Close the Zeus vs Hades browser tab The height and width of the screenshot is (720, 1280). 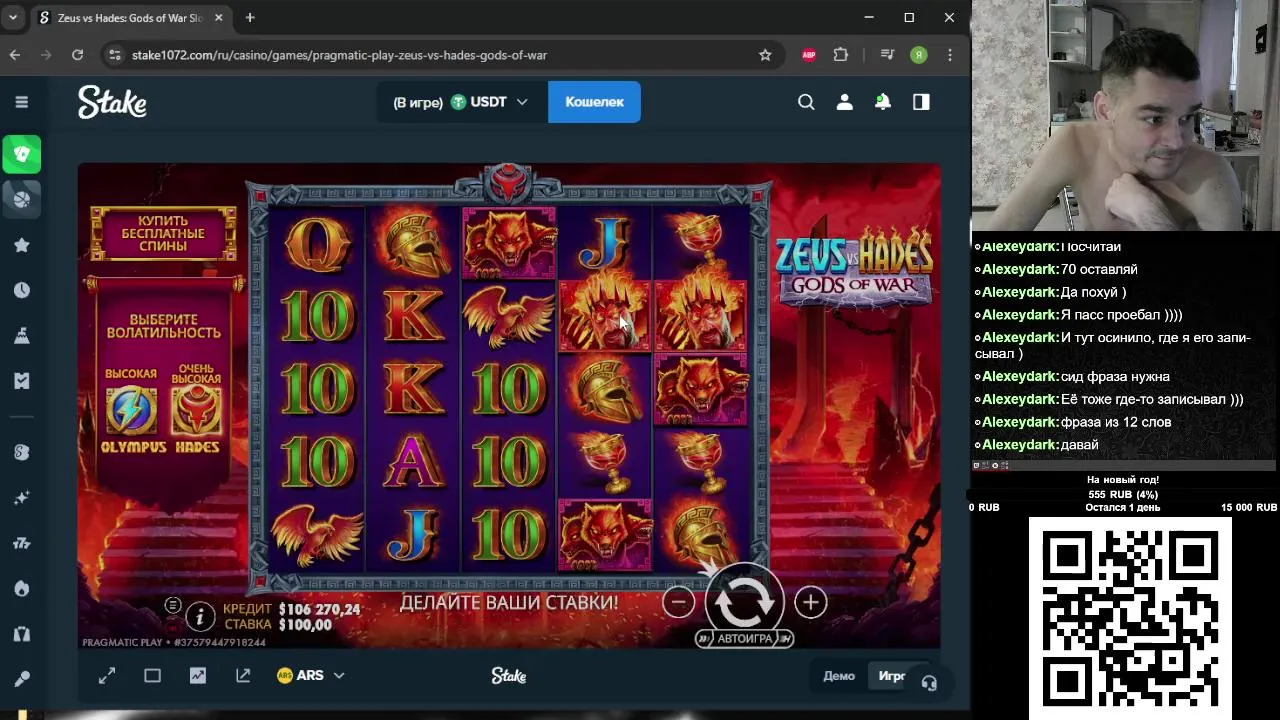pyautogui.click(x=218, y=18)
